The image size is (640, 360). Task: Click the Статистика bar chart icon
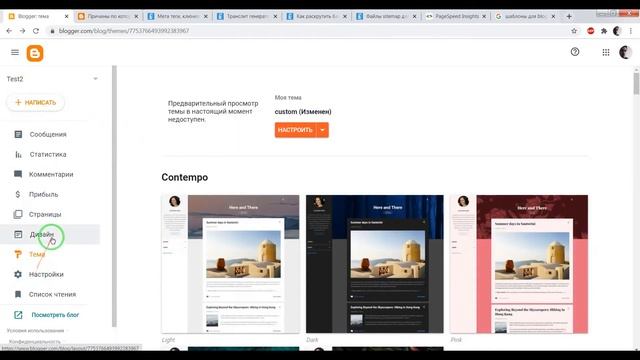click(18, 154)
